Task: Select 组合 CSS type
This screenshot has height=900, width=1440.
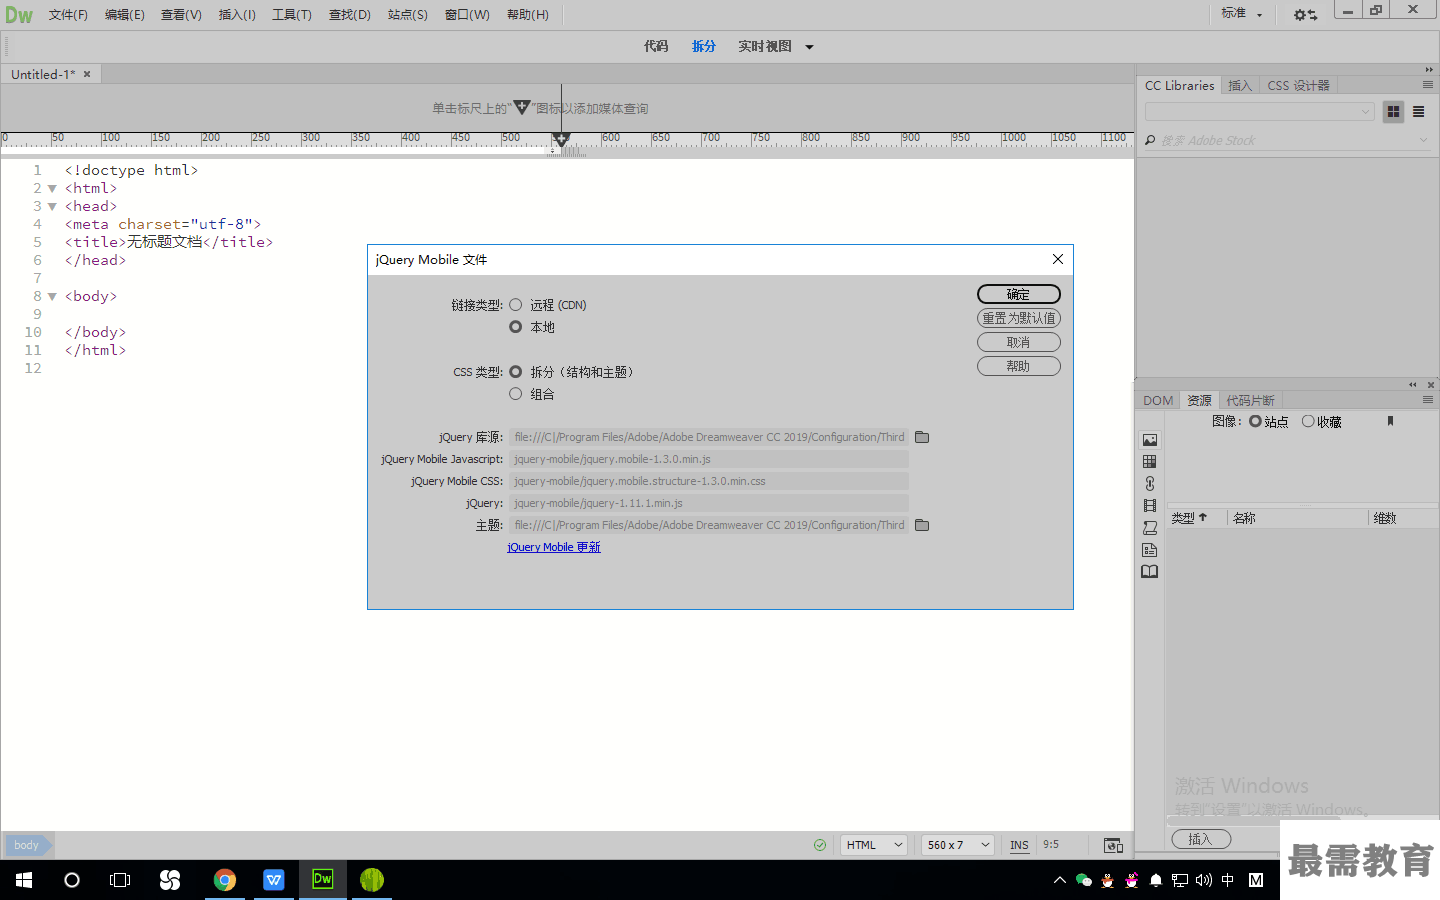Action: 516,394
